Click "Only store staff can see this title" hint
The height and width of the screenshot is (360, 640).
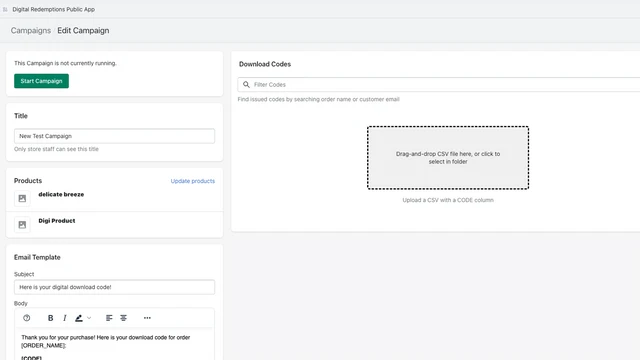click(56, 149)
